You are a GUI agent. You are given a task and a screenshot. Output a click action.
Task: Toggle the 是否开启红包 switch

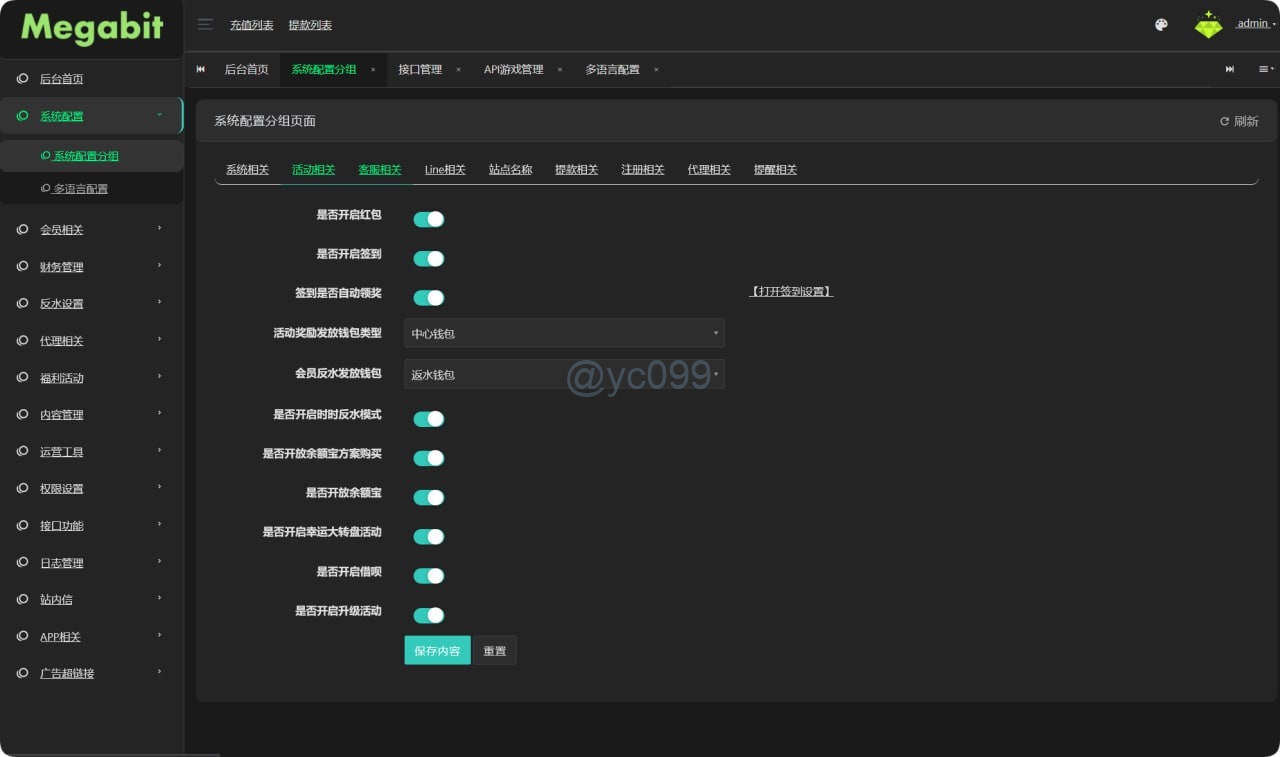click(x=429, y=219)
